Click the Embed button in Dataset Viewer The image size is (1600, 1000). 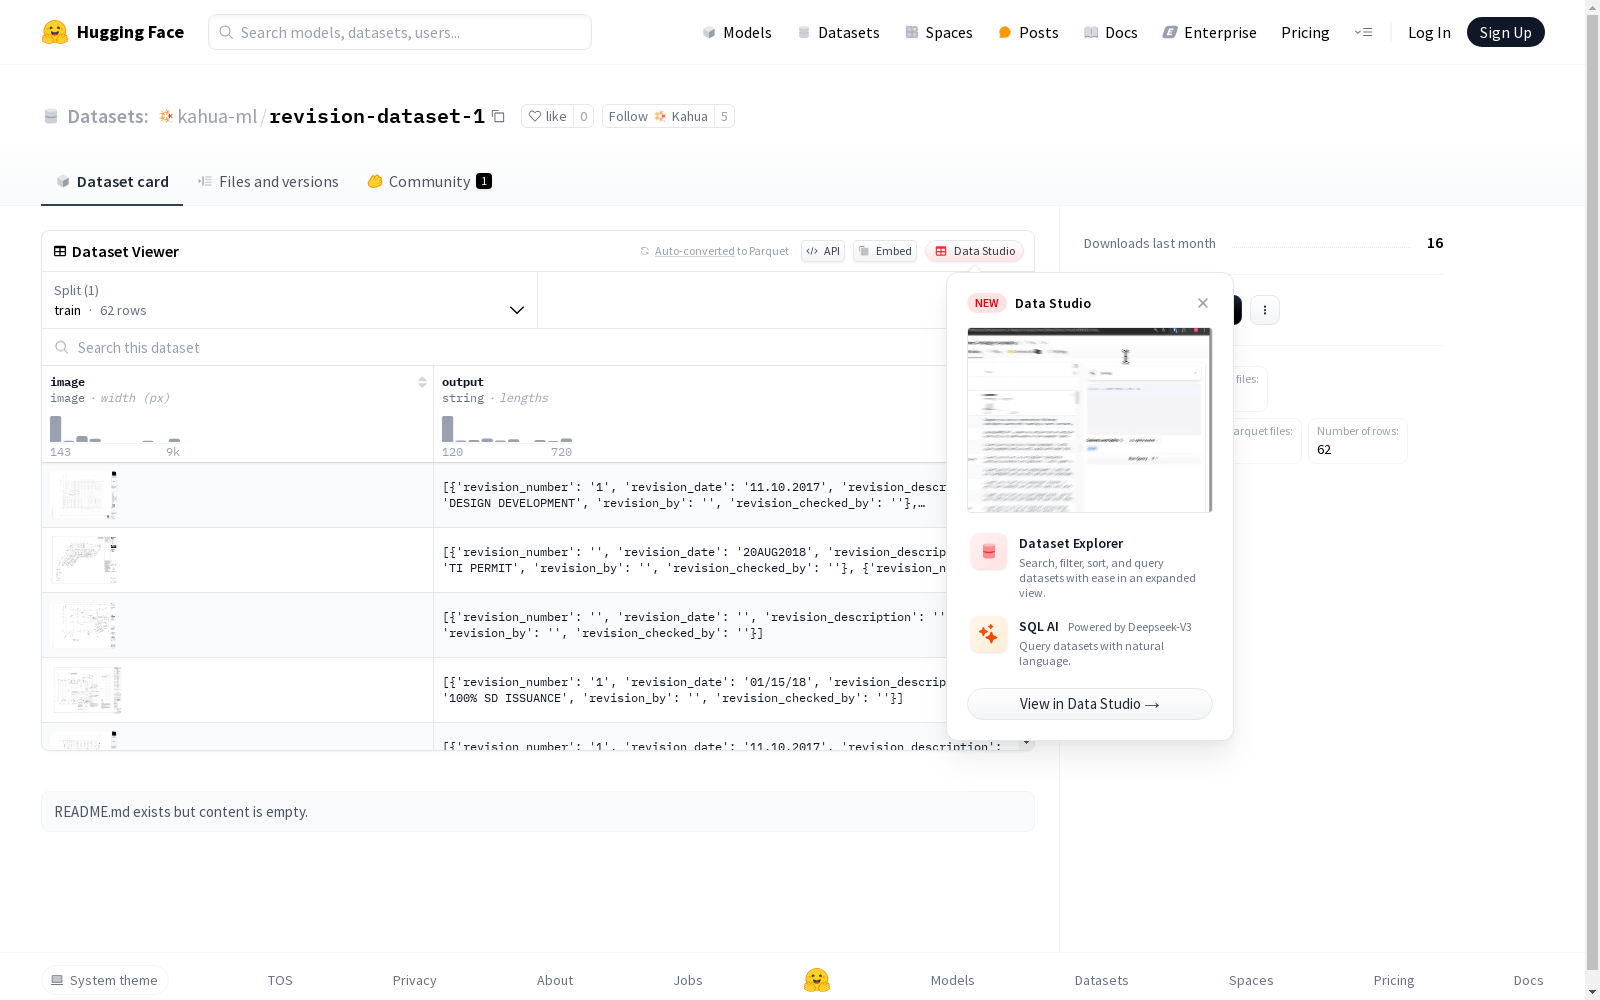coord(885,251)
